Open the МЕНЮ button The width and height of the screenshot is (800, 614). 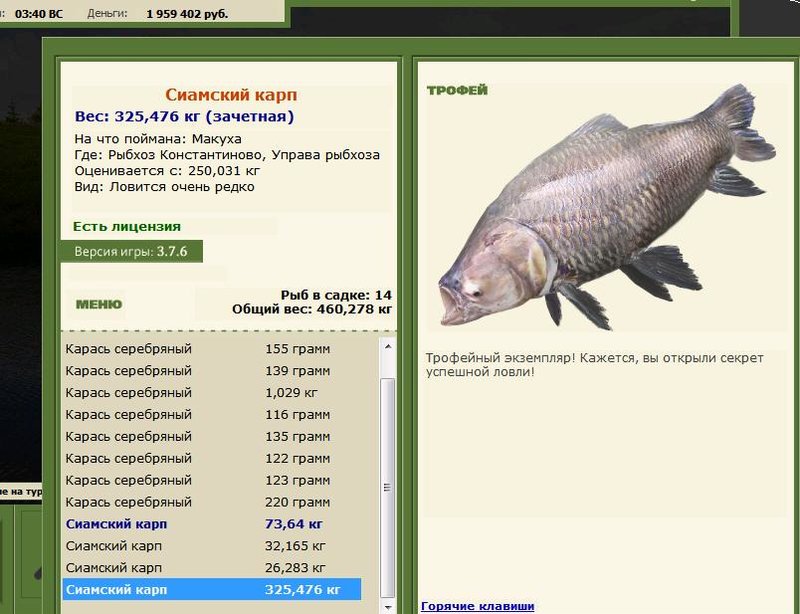point(98,304)
